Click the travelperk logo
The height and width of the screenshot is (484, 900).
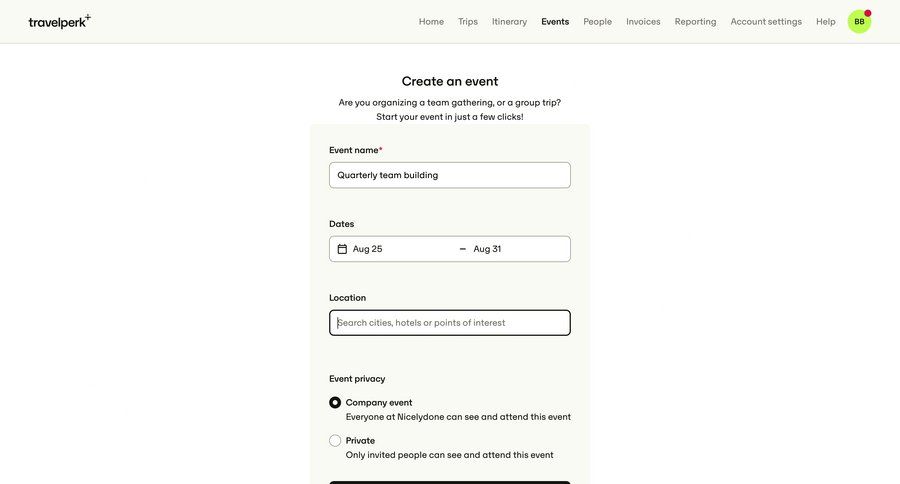59,21
